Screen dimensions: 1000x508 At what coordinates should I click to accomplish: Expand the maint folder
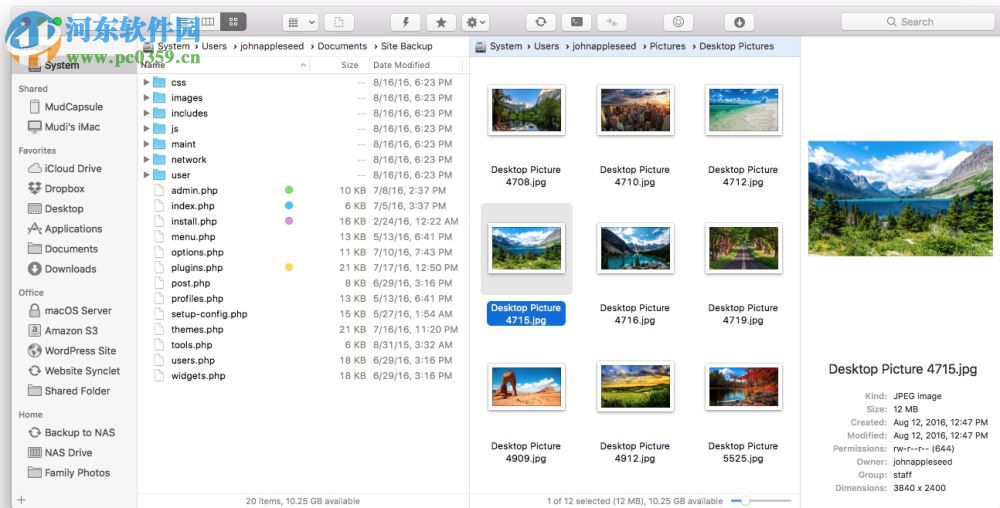(x=146, y=144)
